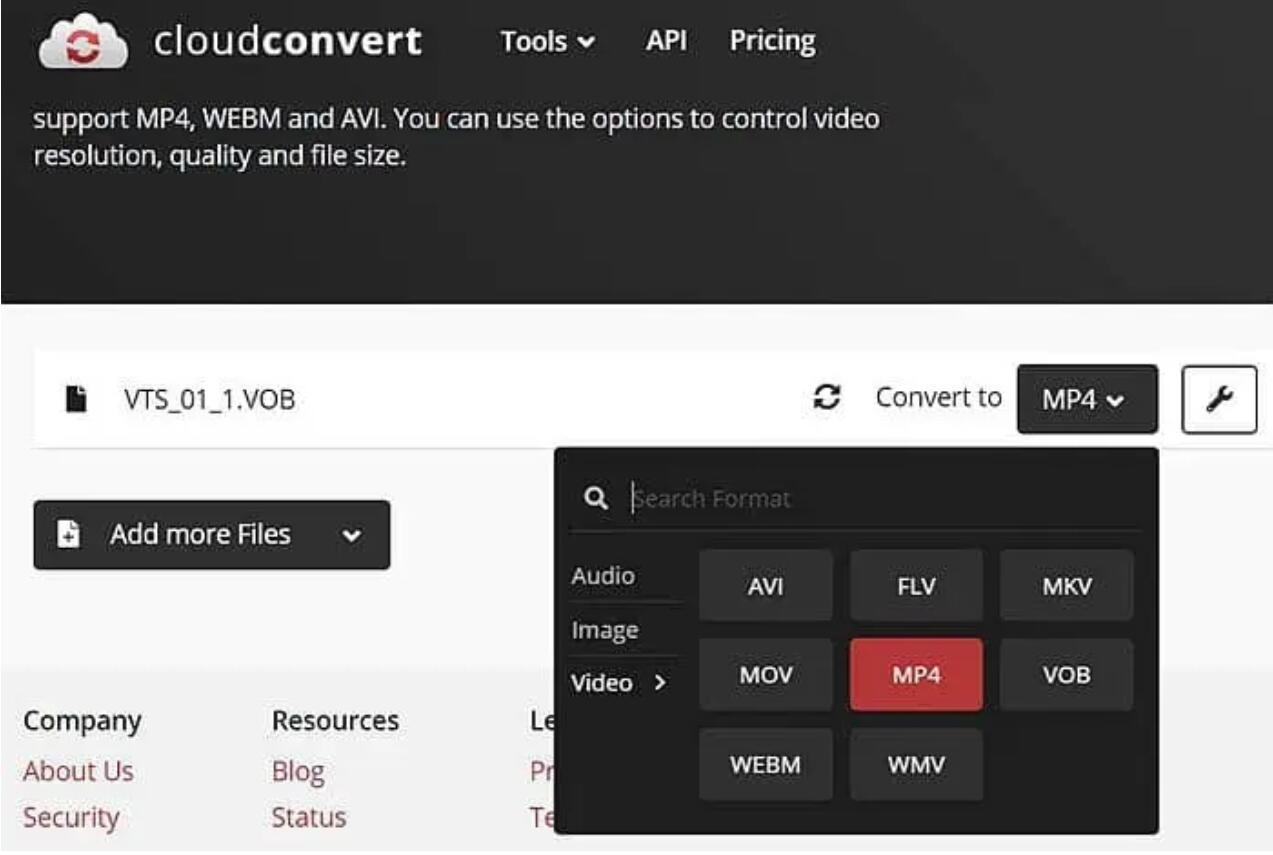Open the Blog link under Resources
This screenshot has height=855, width=1273.
[x=298, y=772]
